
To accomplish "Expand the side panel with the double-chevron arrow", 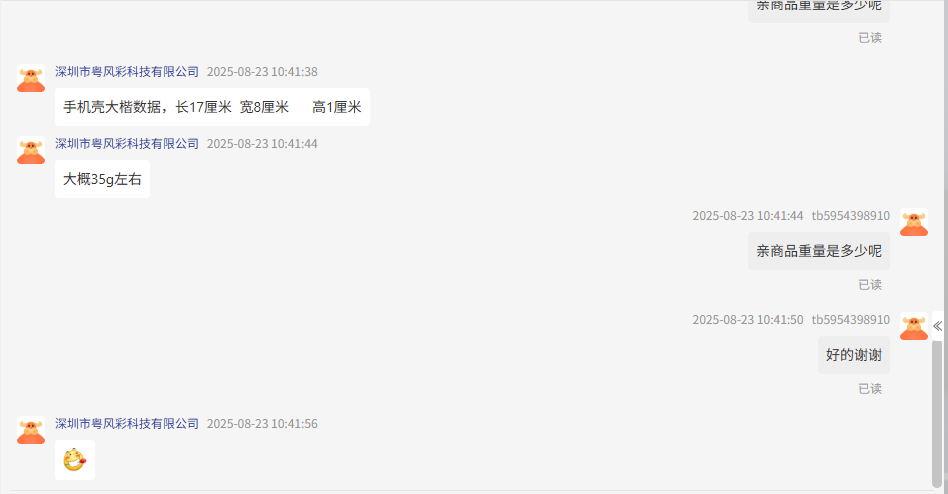I will click(x=937, y=327).
